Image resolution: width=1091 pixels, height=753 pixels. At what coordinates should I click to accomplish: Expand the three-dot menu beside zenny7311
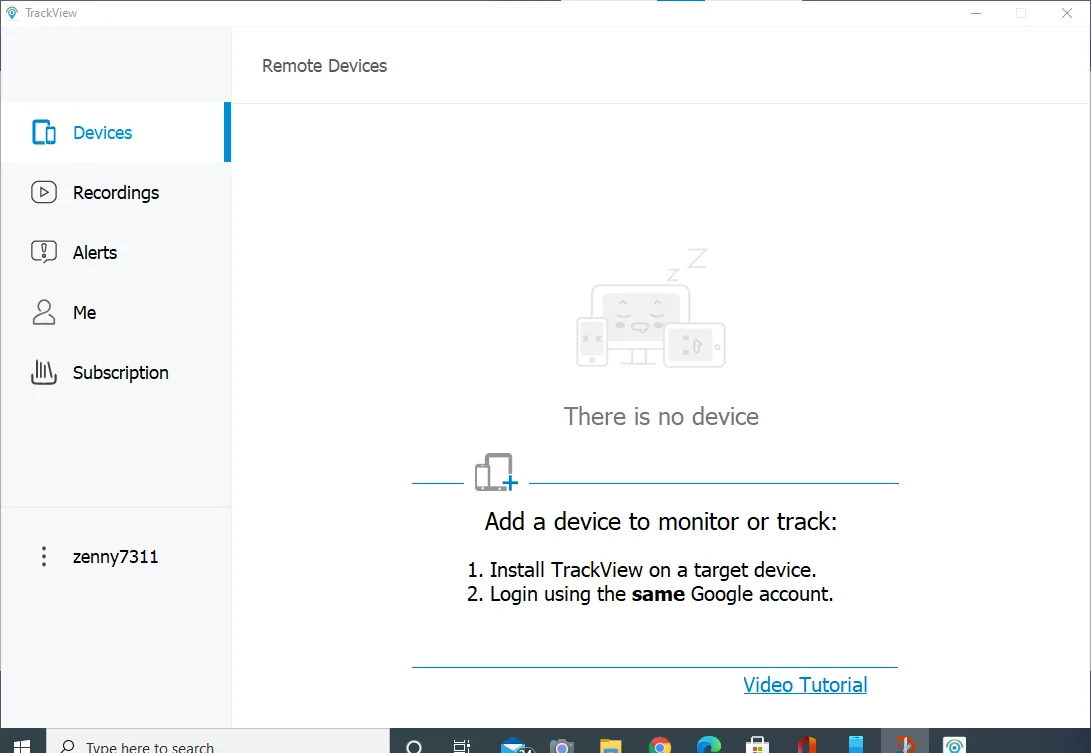pyautogui.click(x=44, y=556)
